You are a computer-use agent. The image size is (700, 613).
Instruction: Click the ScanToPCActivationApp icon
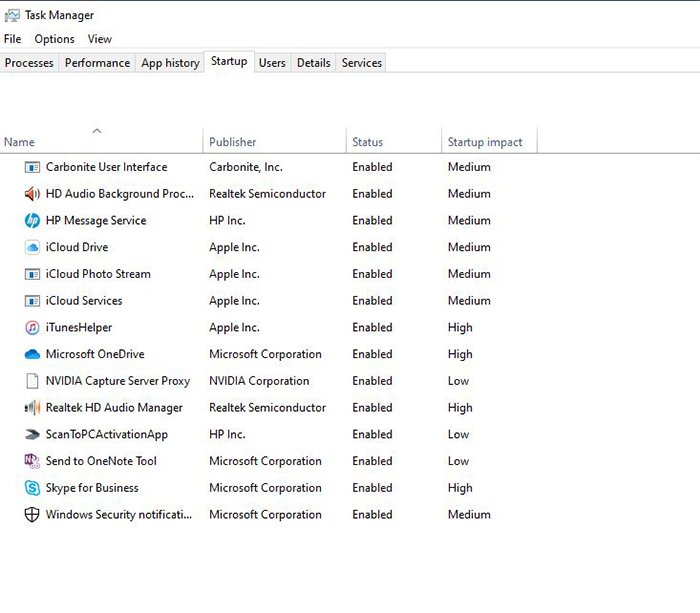pos(32,435)
